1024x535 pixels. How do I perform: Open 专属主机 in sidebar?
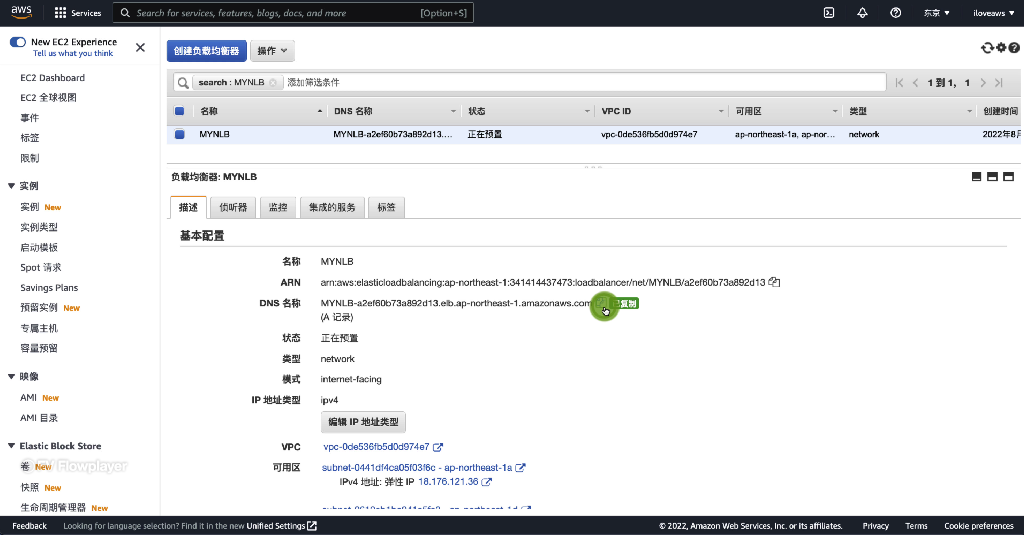click(39, 328)
